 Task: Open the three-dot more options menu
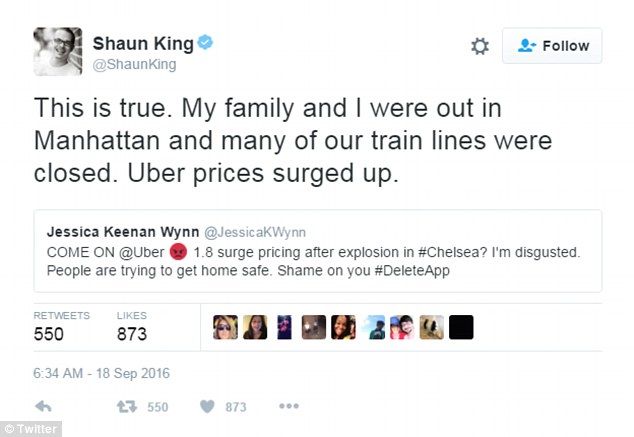click(x=288, y=407)
